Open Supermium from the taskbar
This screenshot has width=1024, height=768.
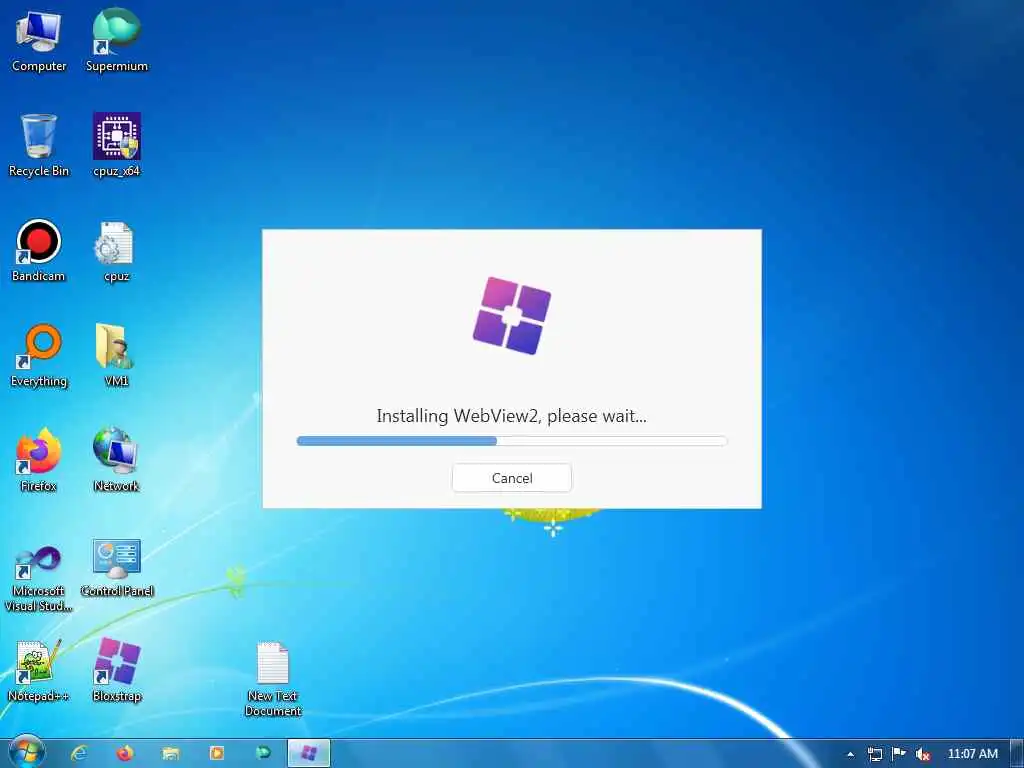point(263,754)
